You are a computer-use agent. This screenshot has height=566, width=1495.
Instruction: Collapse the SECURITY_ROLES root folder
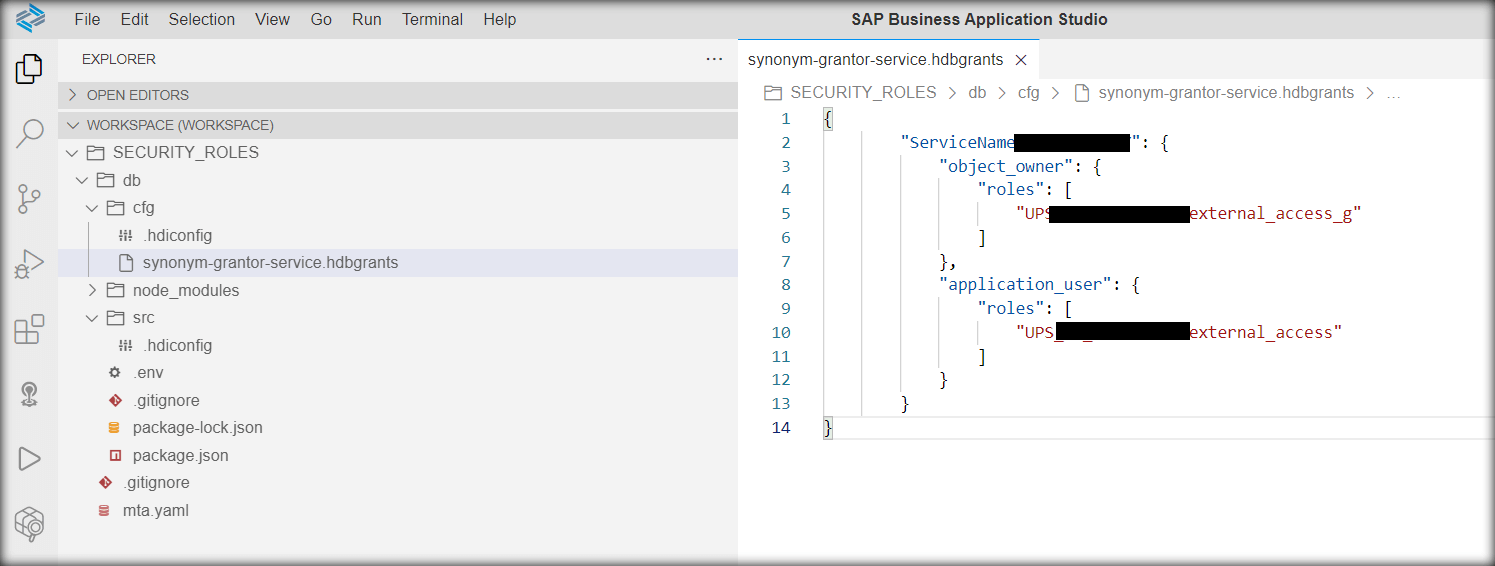tap(185, 153)
